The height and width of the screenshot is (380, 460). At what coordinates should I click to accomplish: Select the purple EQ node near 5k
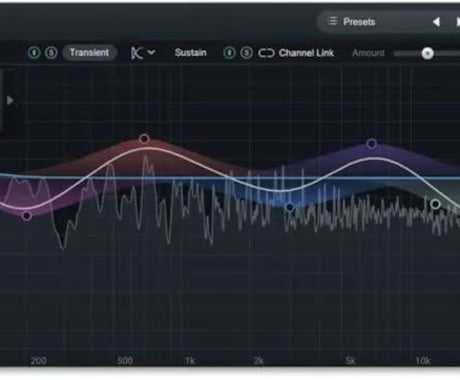[372, 144]
